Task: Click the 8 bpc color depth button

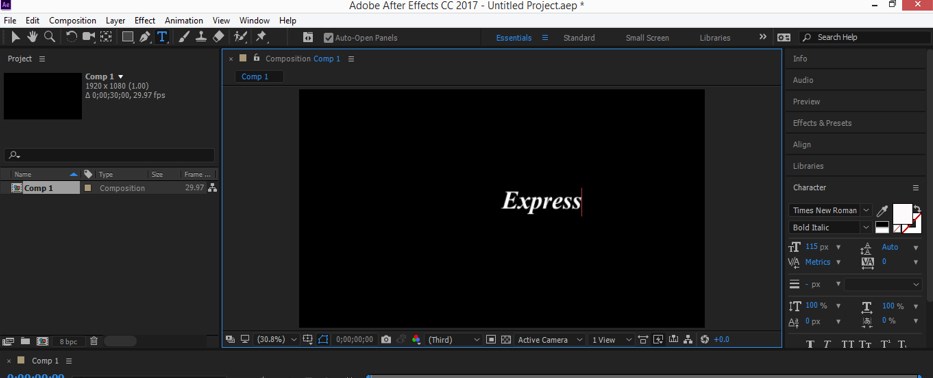Action: click(x=68, y=342)
